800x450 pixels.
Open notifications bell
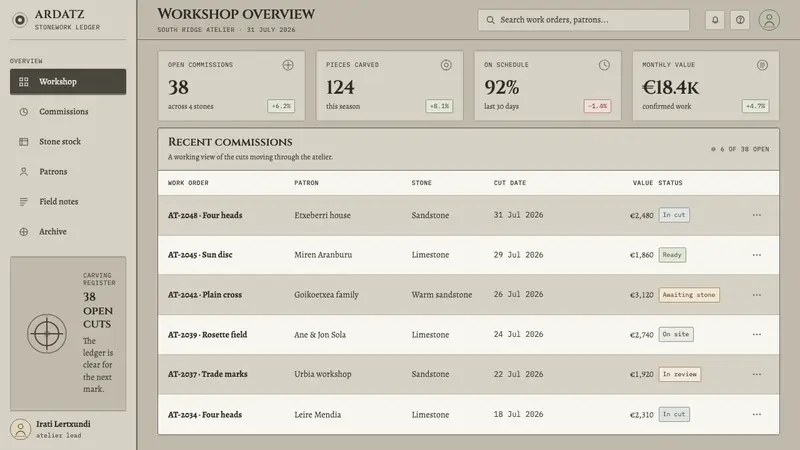(x=715, y=20)
